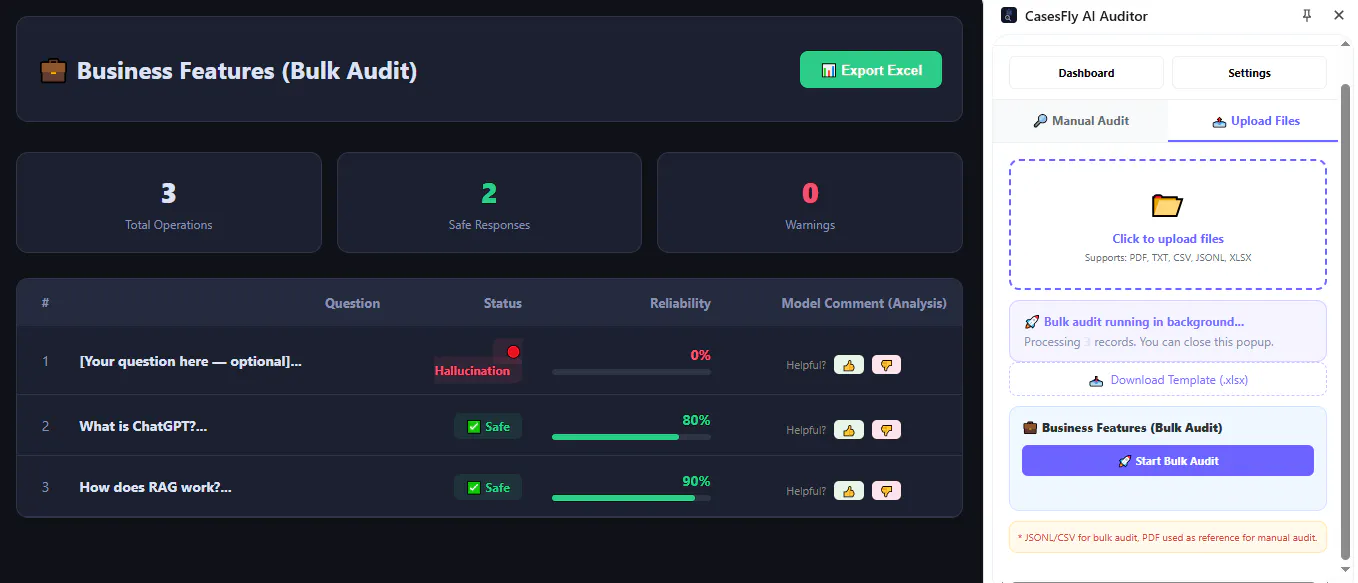Image resolution: width=1358 pixels, height=583 pixels.
Task: Click the Reliability column header
Action: tap(680, 303)
